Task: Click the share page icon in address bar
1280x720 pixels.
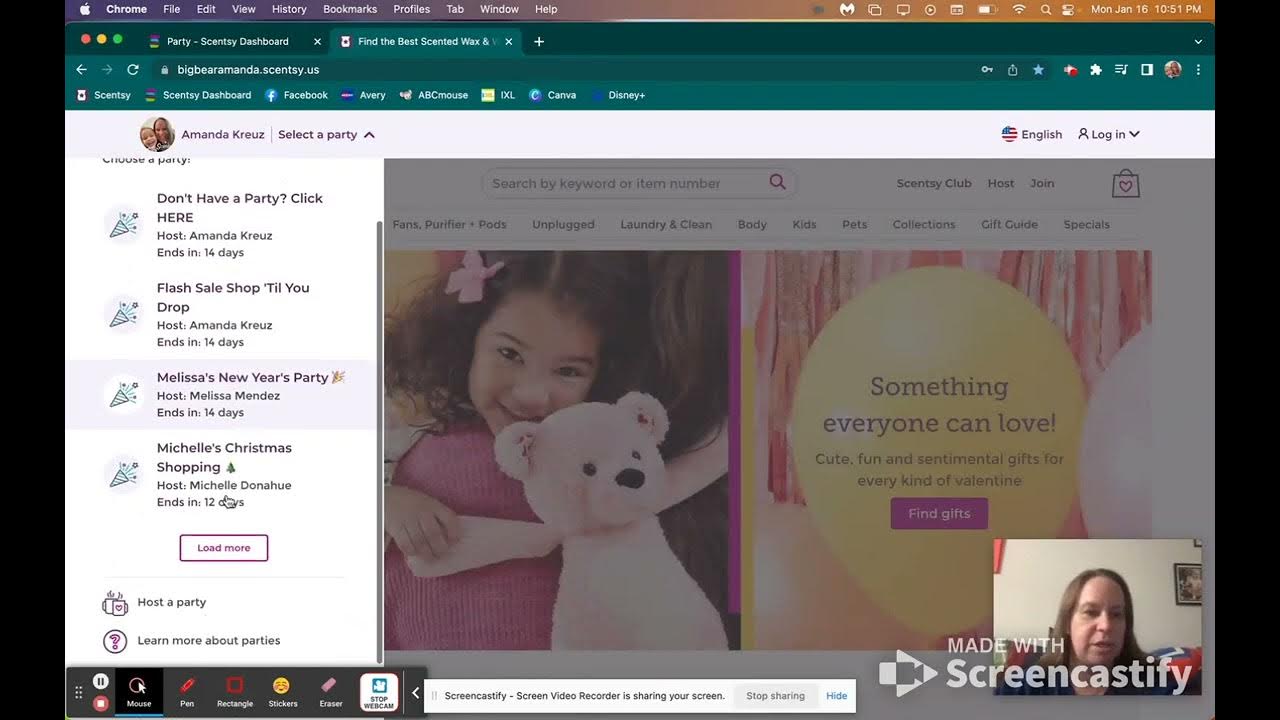Action: [x=1012, y=70]
